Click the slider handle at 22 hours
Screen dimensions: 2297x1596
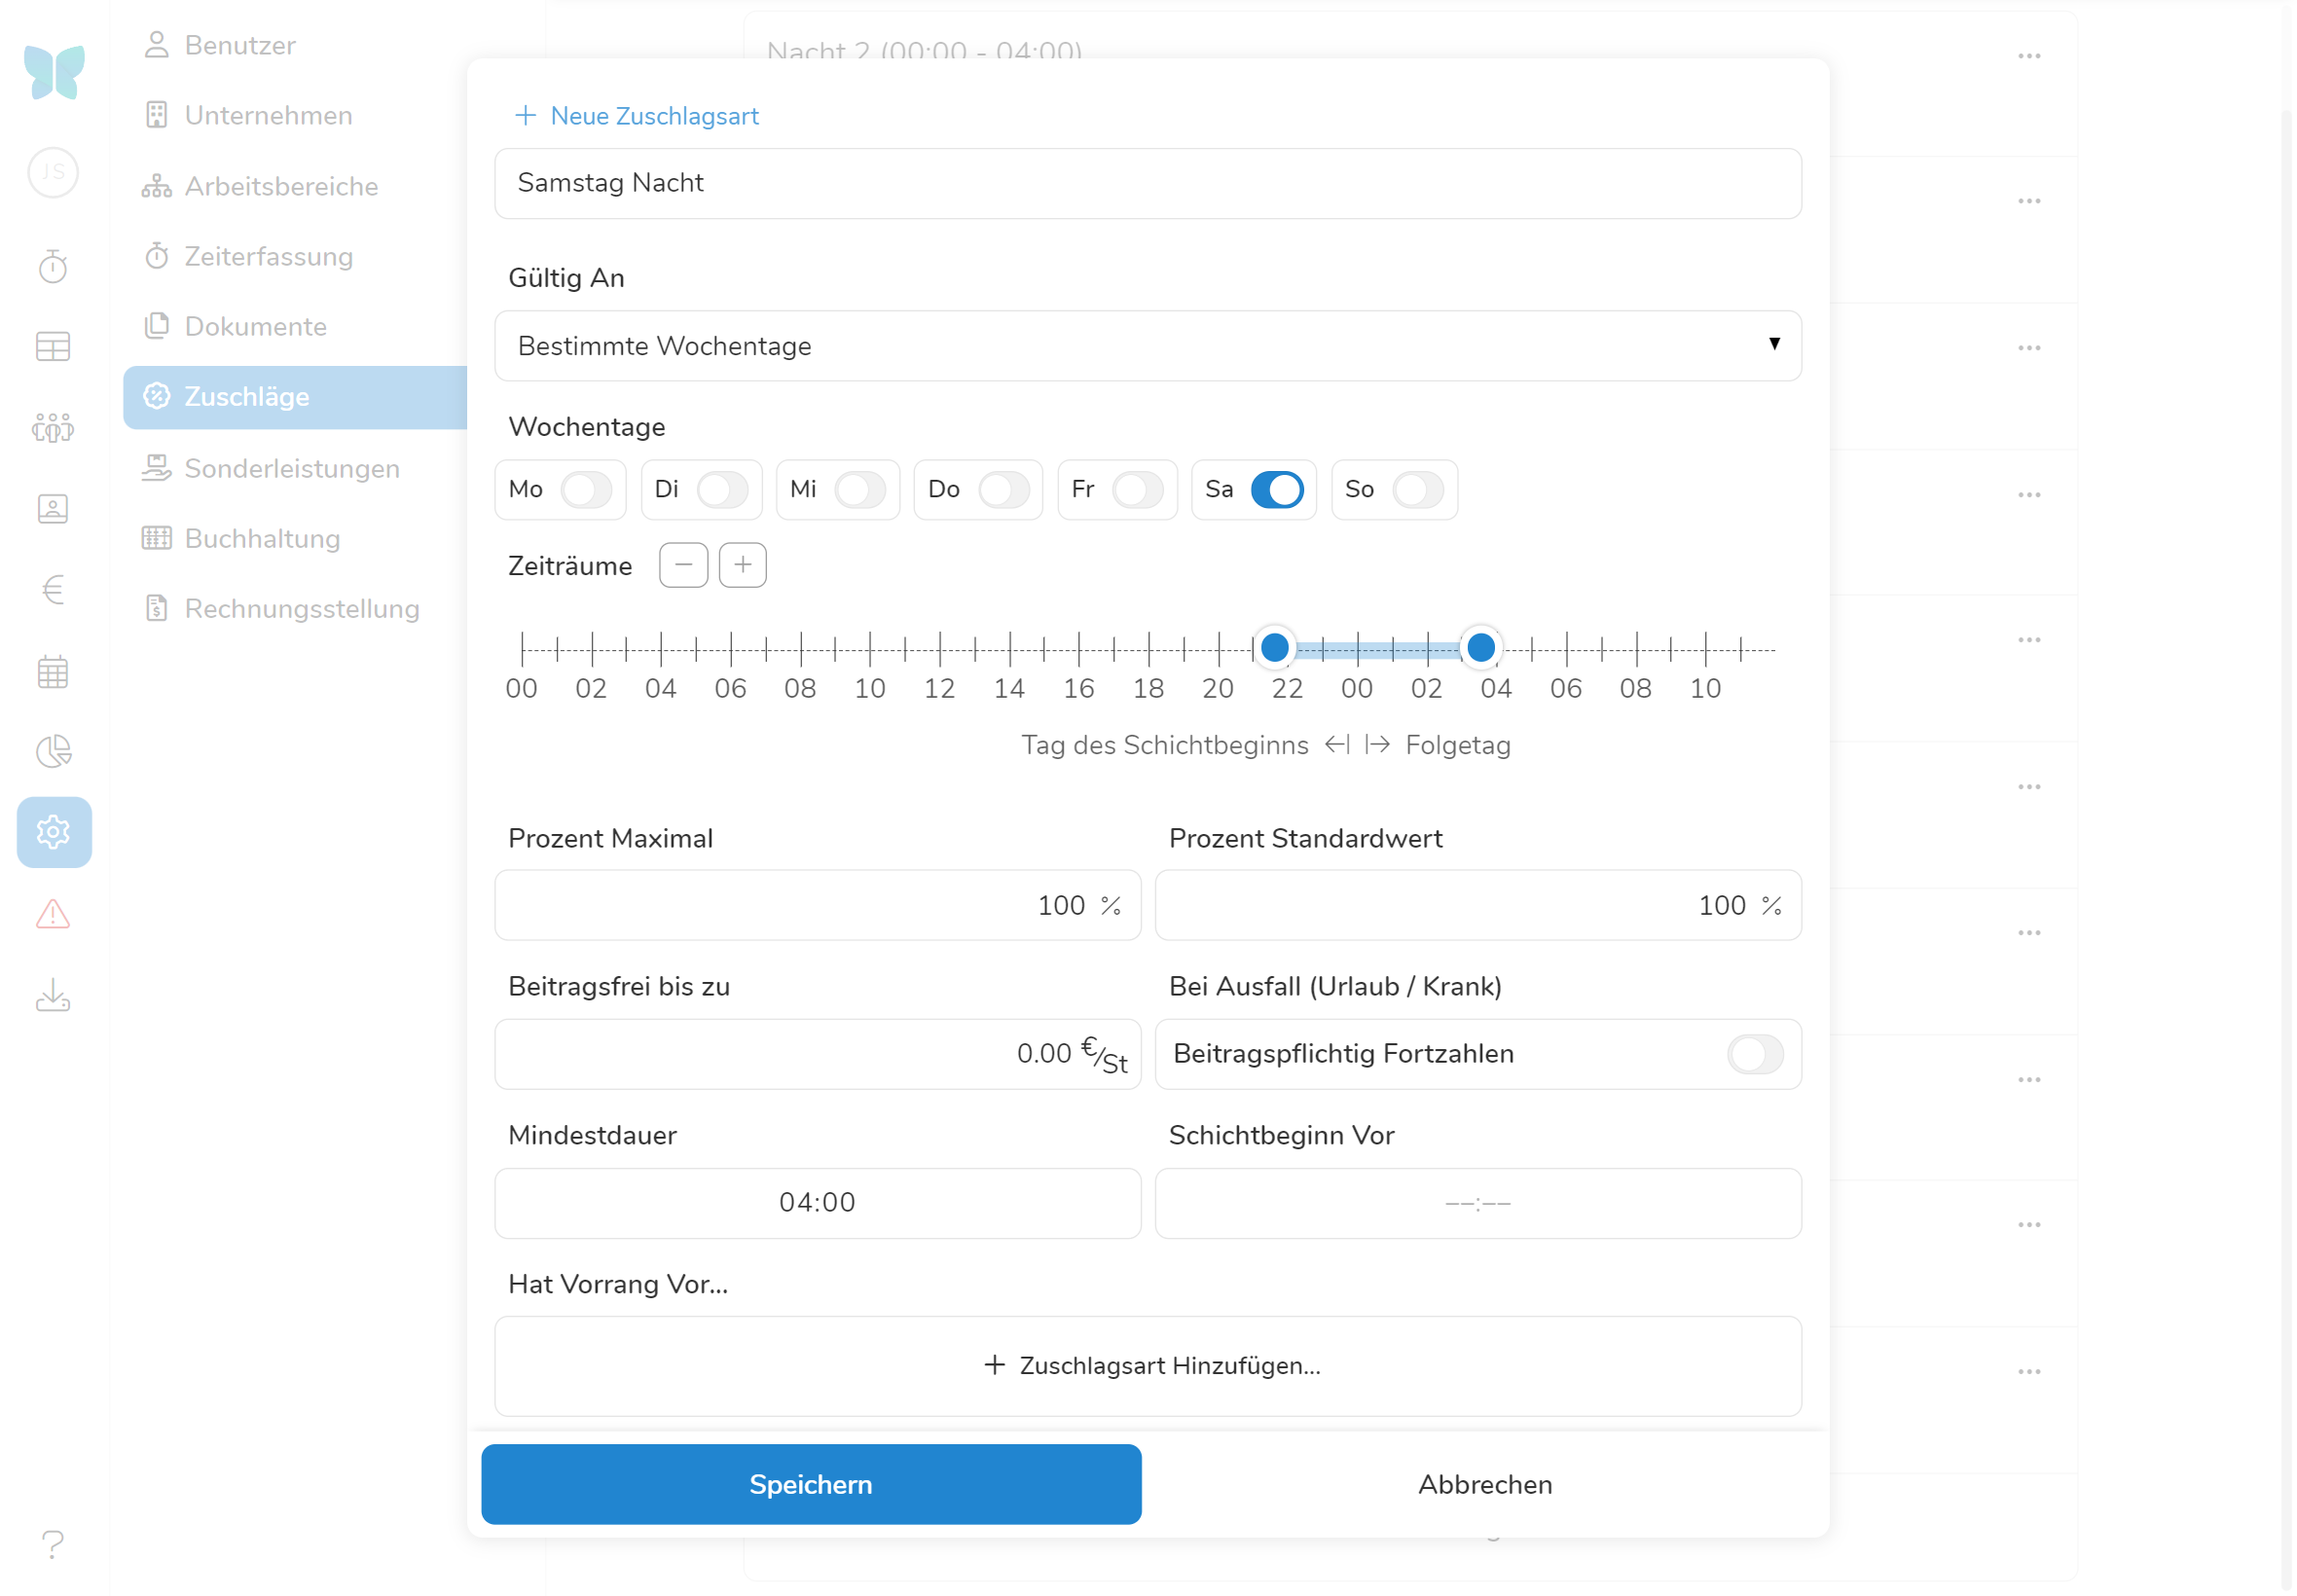1275,648
